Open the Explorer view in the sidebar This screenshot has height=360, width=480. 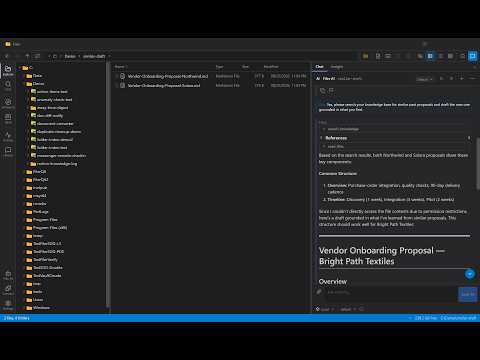(8, 70)
